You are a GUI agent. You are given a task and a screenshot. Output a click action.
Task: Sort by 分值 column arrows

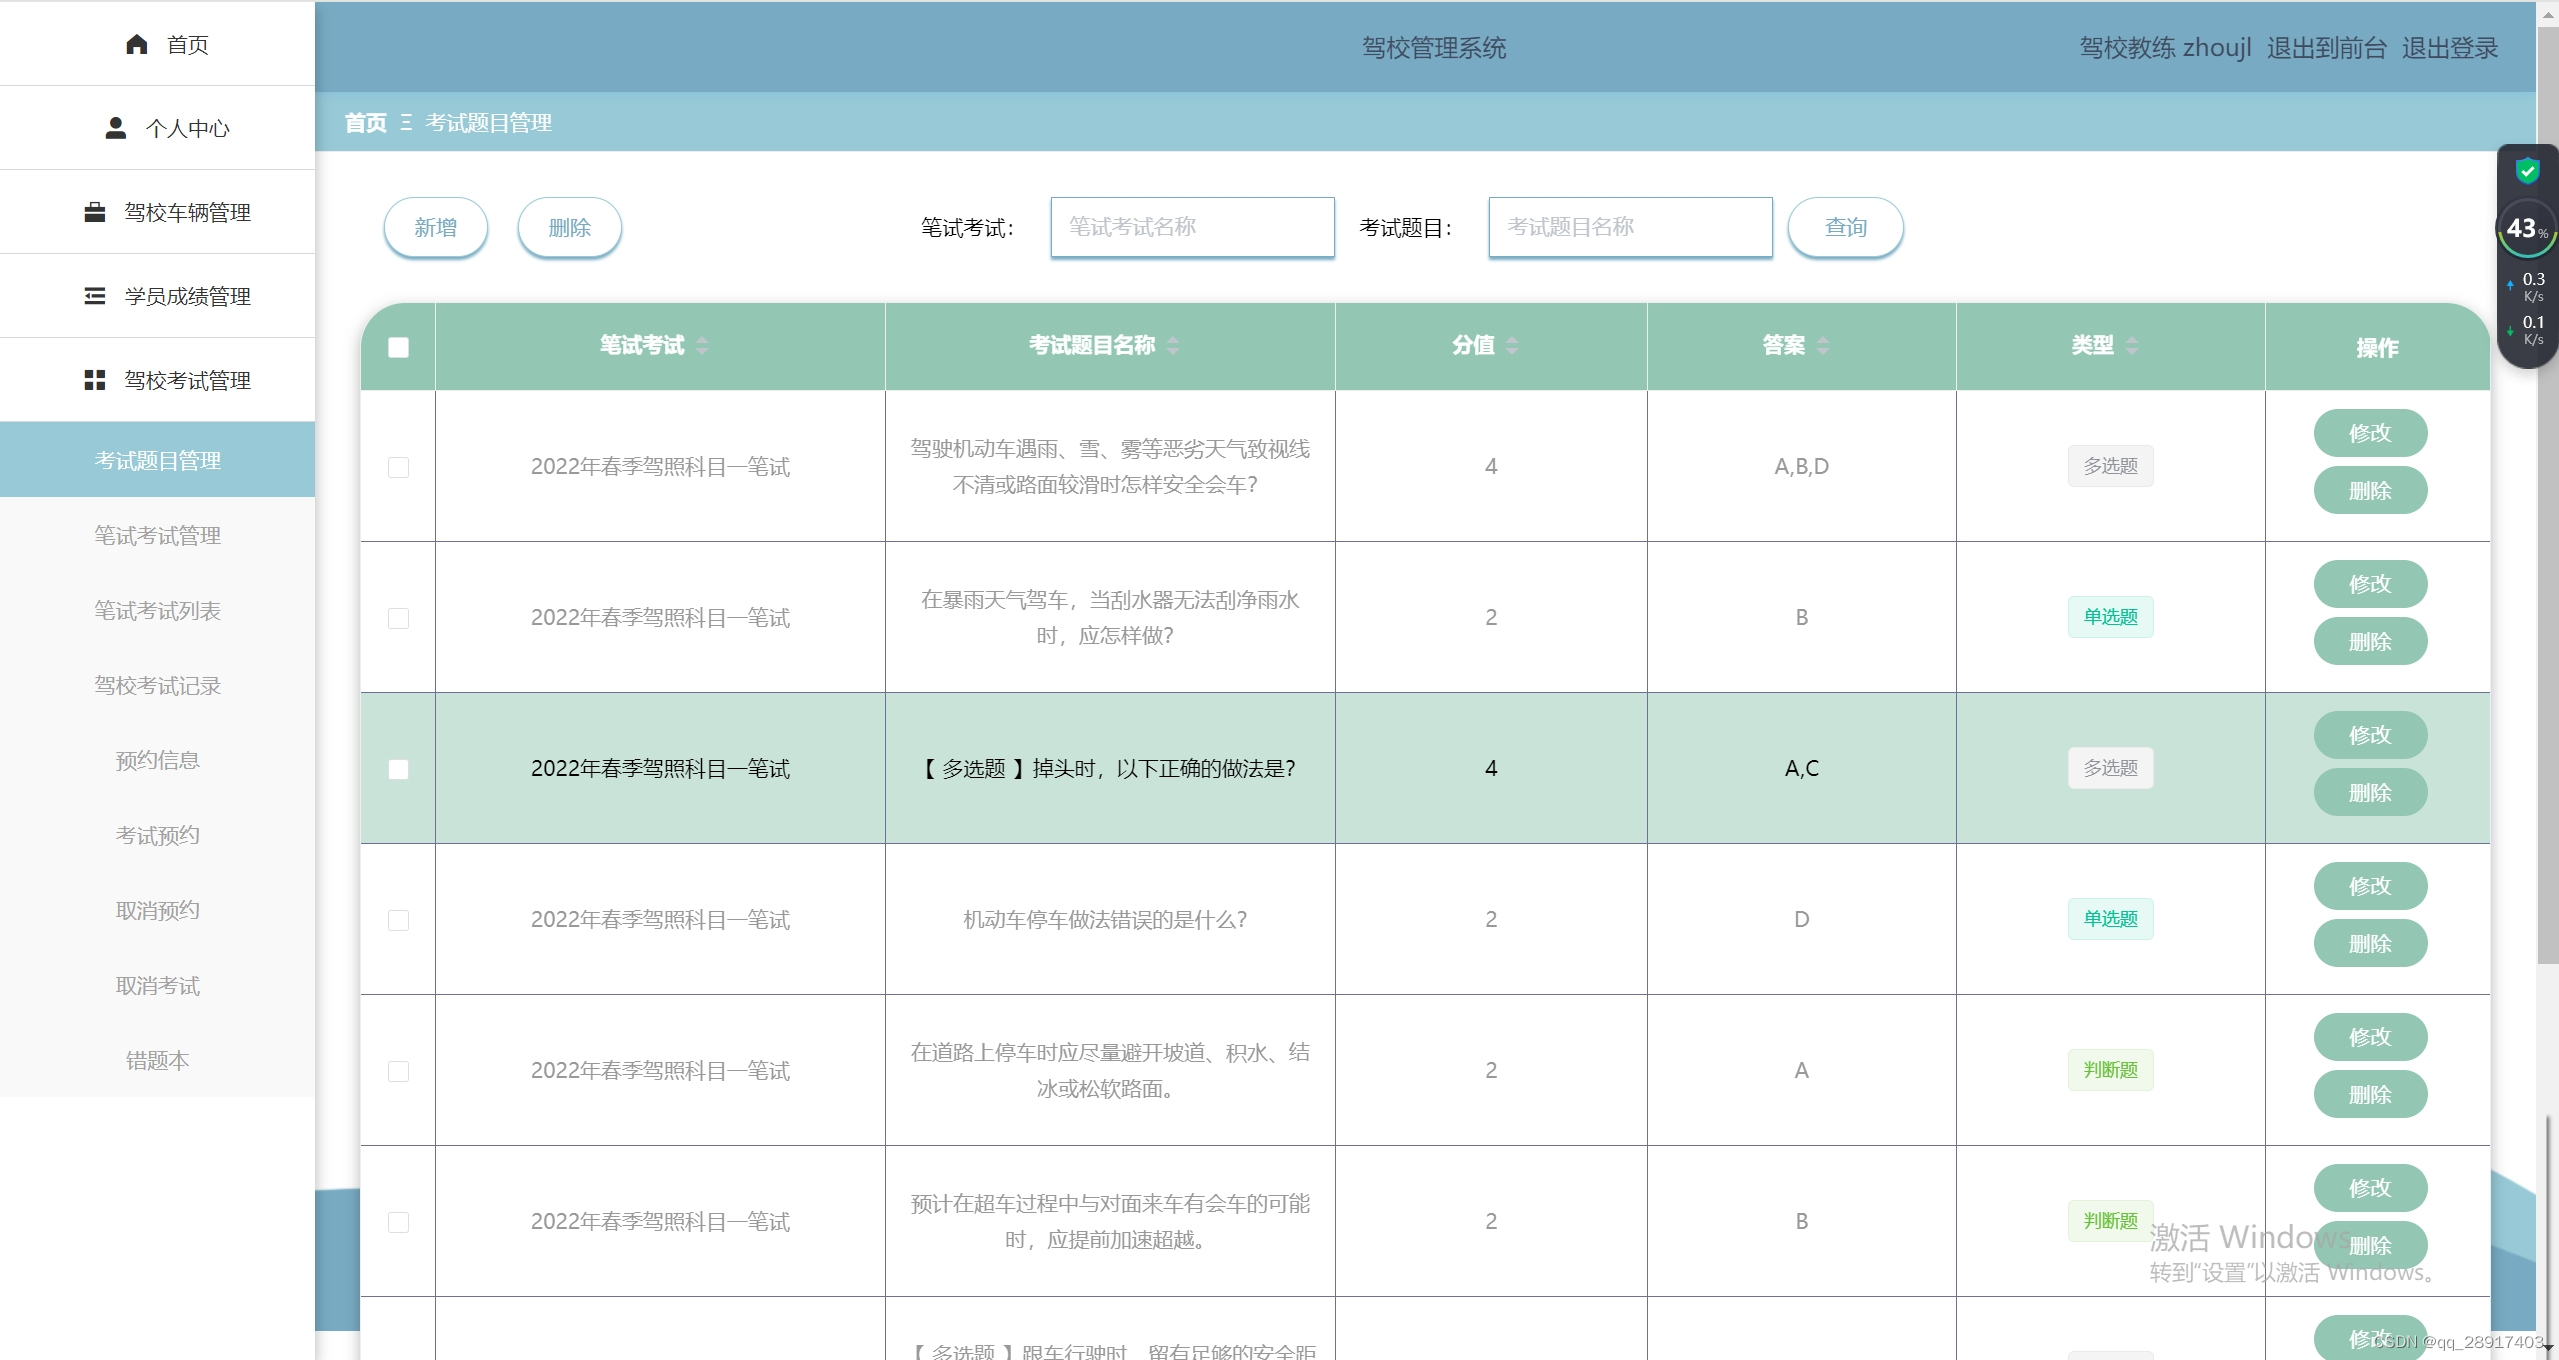tap(1512, 346)
